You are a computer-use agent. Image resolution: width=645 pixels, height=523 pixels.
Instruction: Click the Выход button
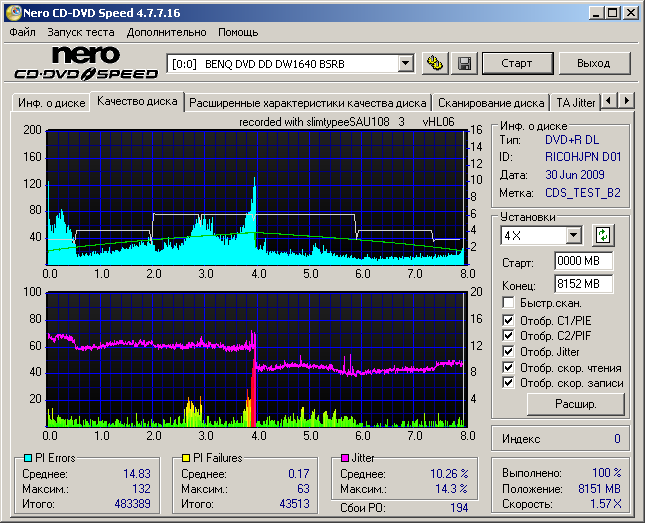(x=594, y=63)
